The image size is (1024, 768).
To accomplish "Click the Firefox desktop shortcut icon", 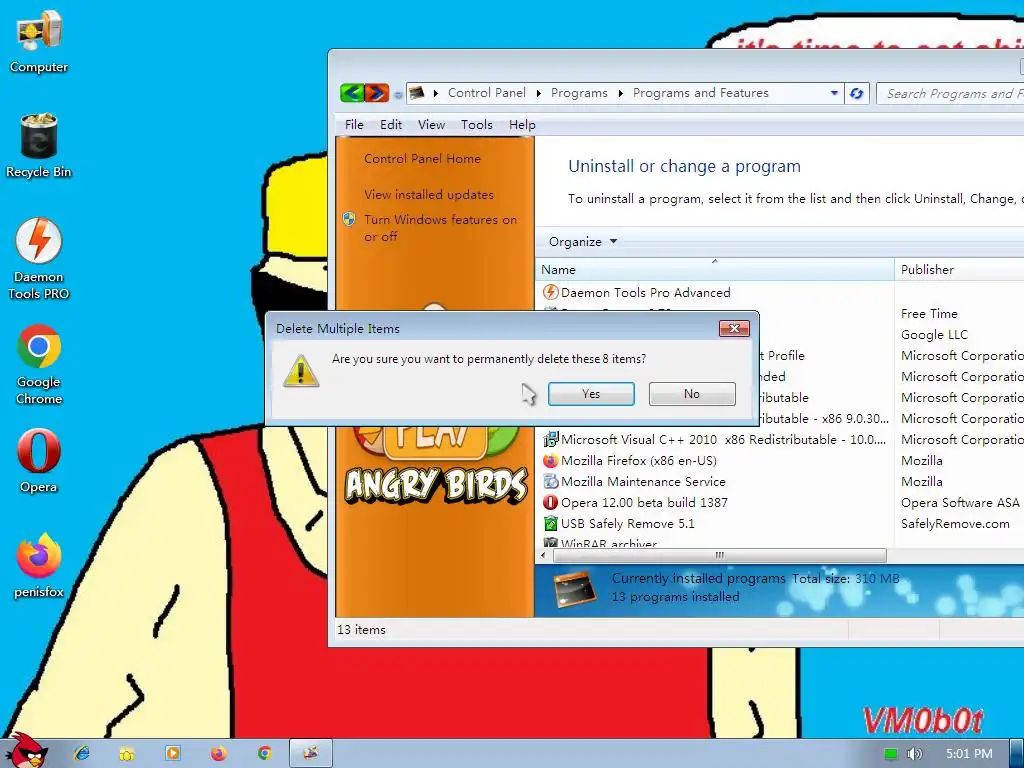I will (x=39, y=566).
